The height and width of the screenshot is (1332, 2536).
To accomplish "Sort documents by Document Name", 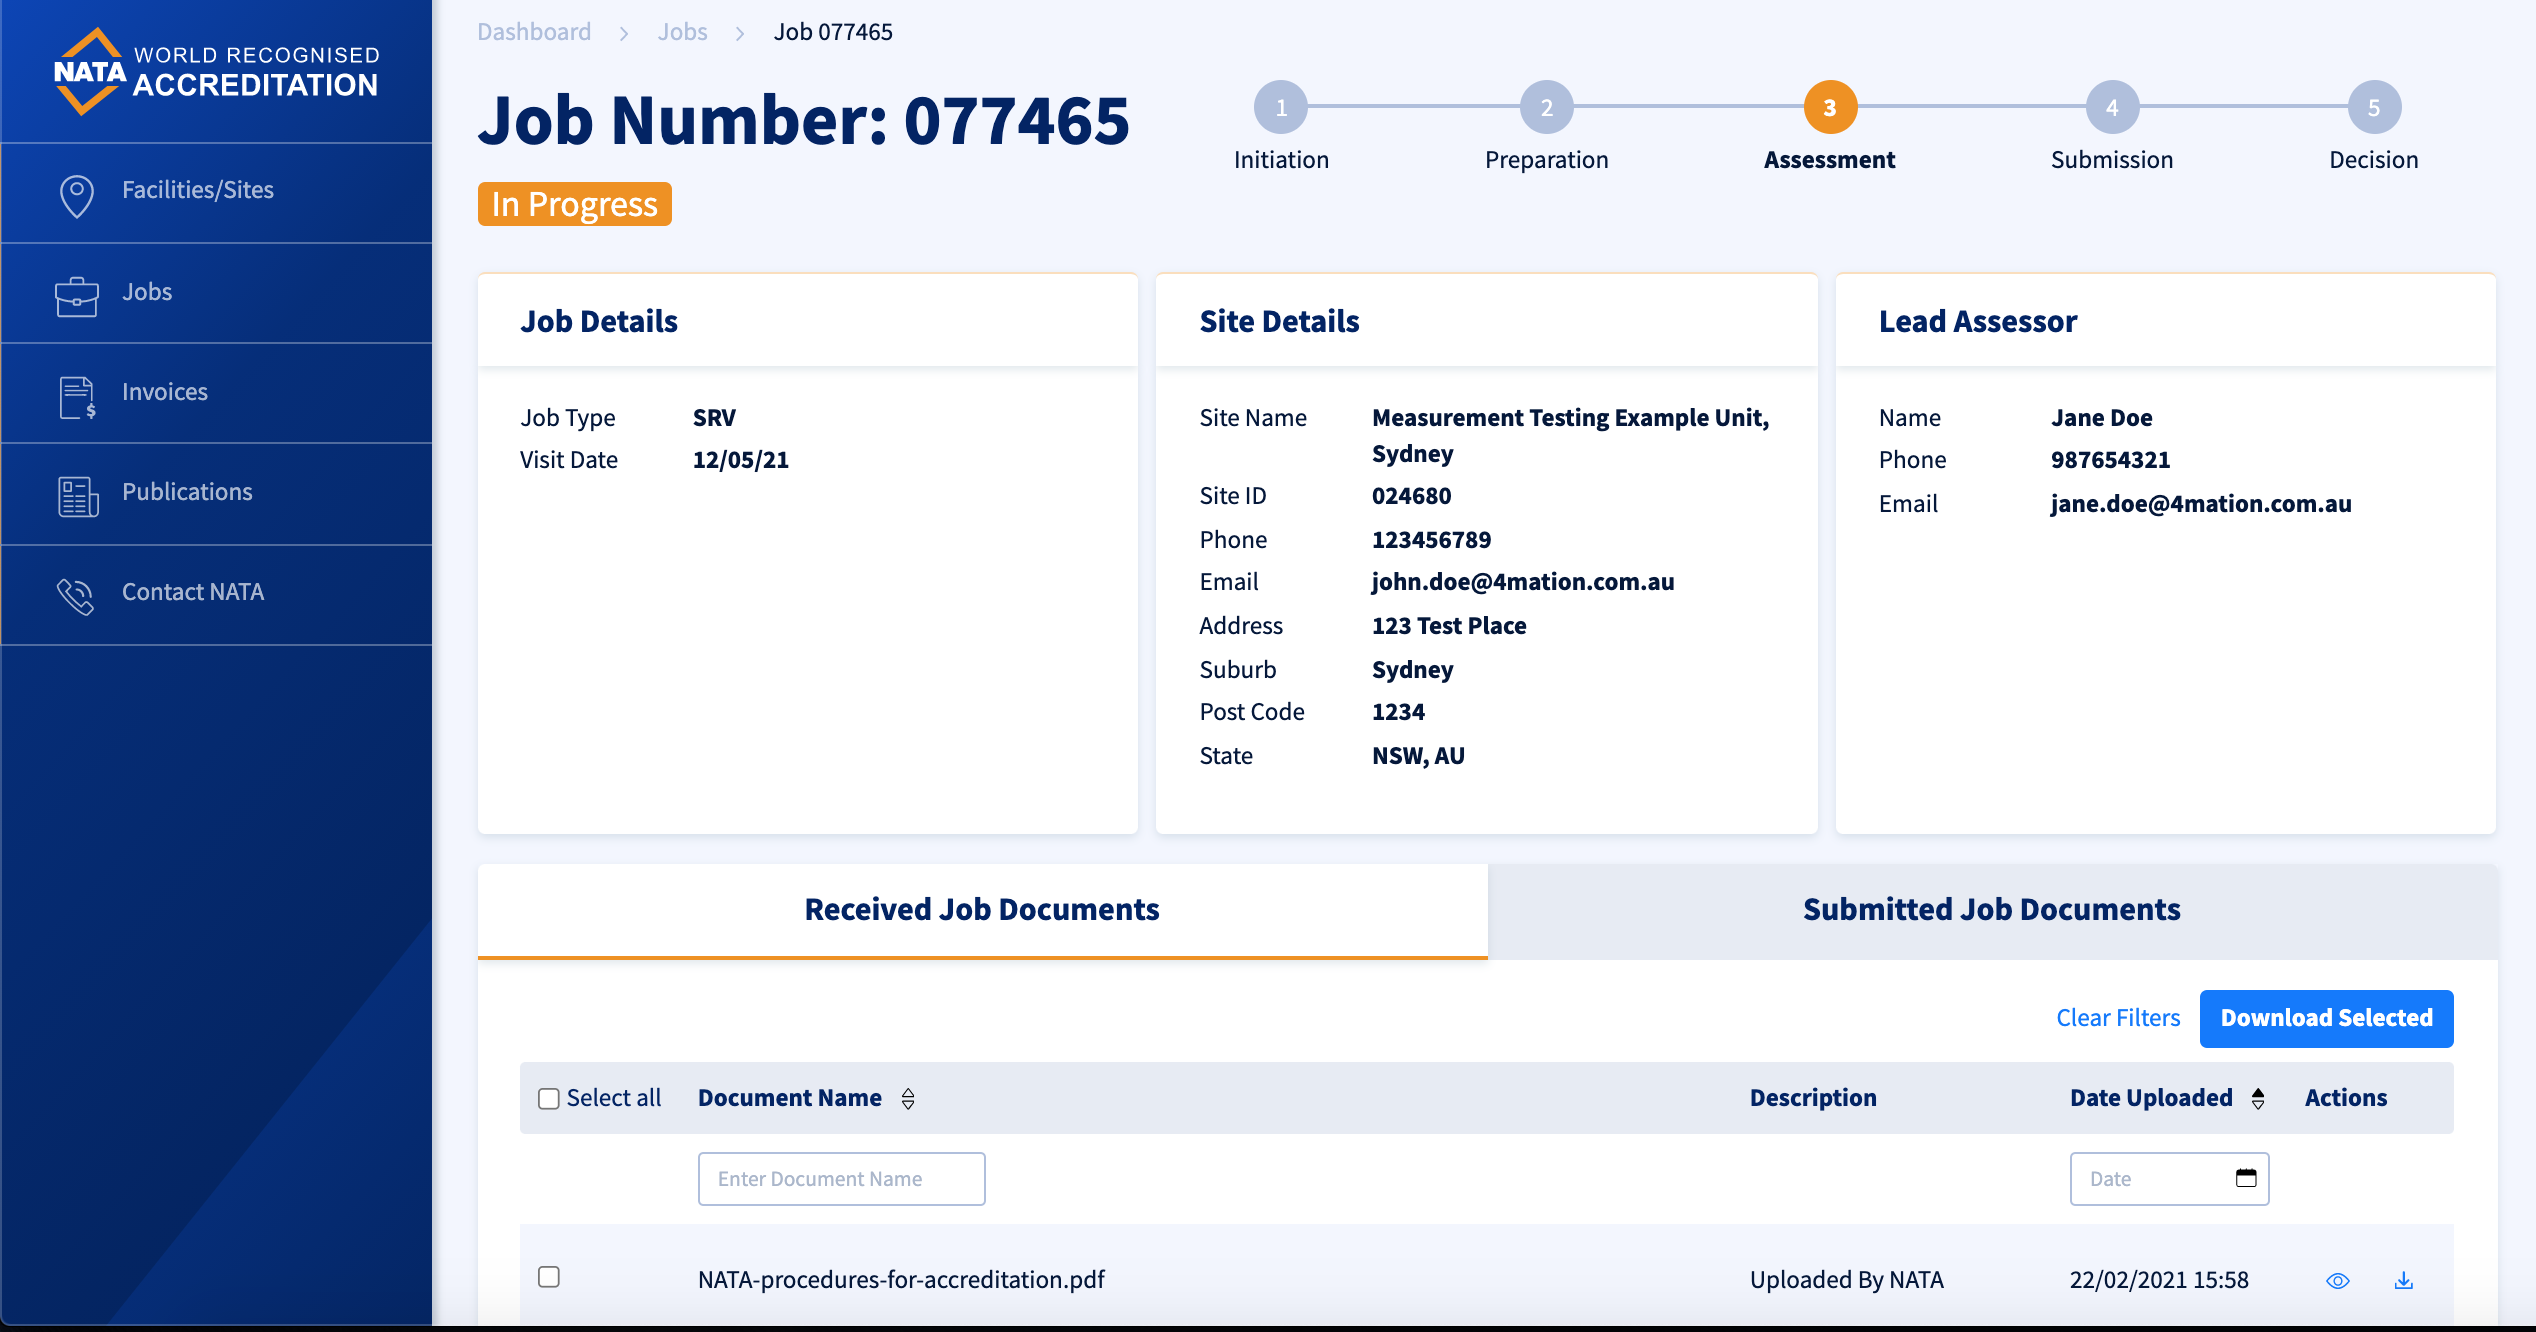I will (909, 1098).
